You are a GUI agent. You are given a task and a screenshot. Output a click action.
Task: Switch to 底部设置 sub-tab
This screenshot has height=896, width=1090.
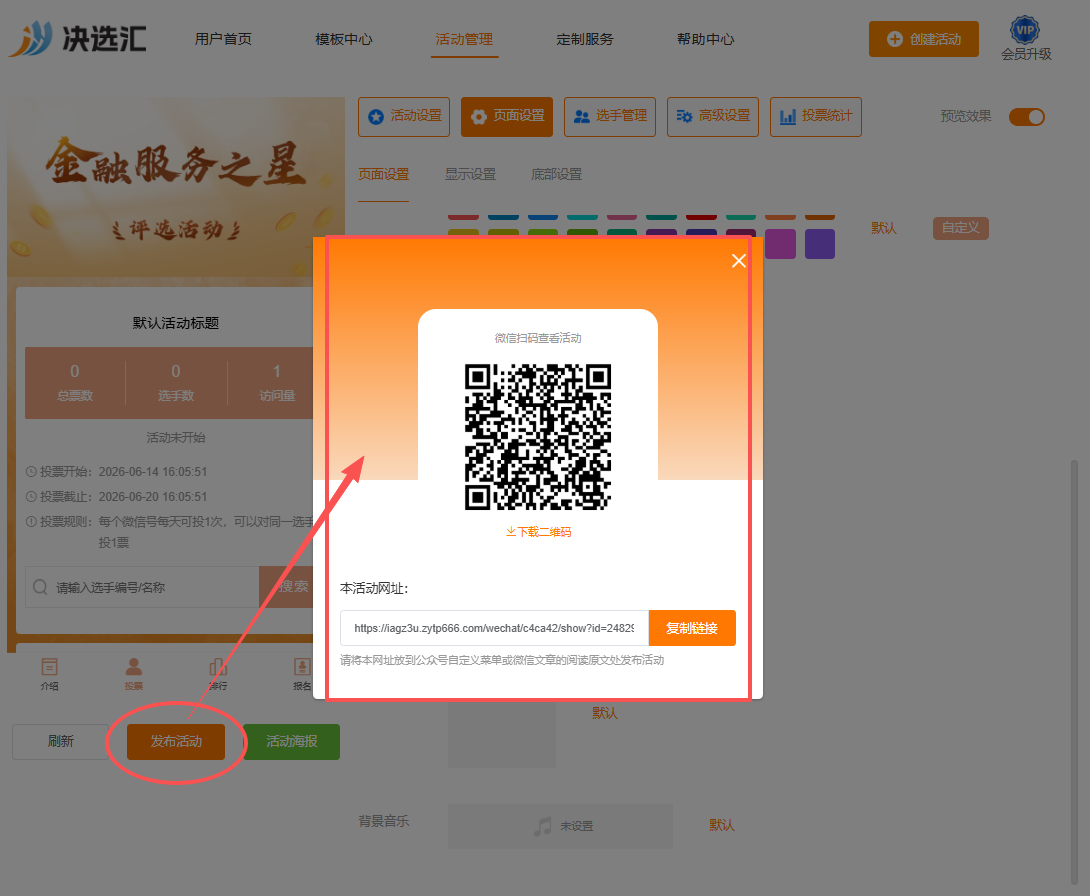(557, 174)
